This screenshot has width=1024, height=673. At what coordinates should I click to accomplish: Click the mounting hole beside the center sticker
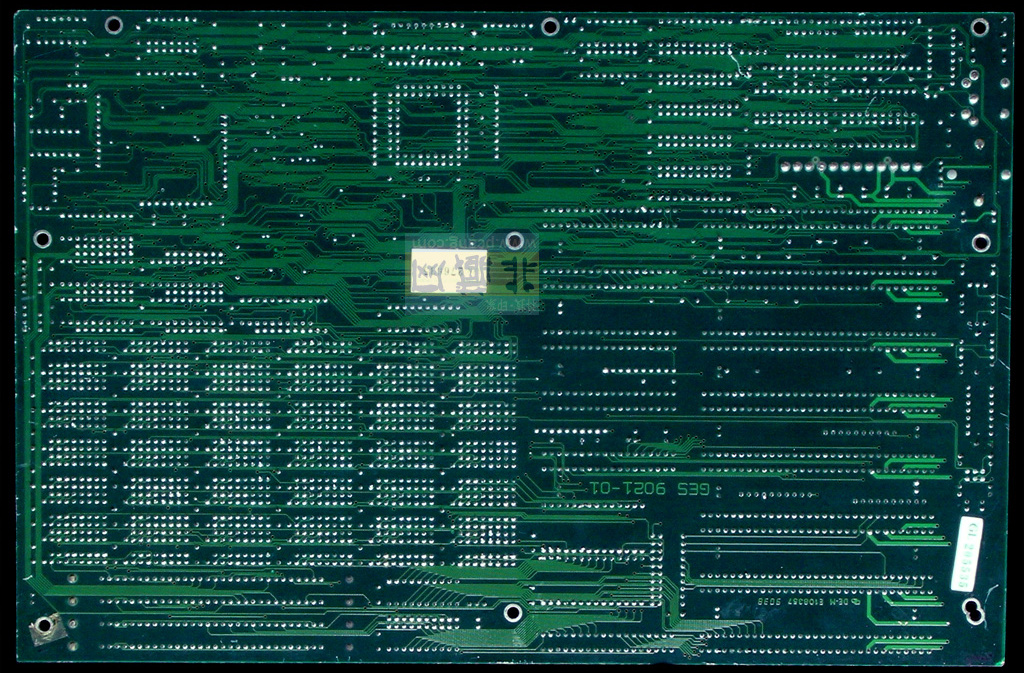tap(514, 241)
